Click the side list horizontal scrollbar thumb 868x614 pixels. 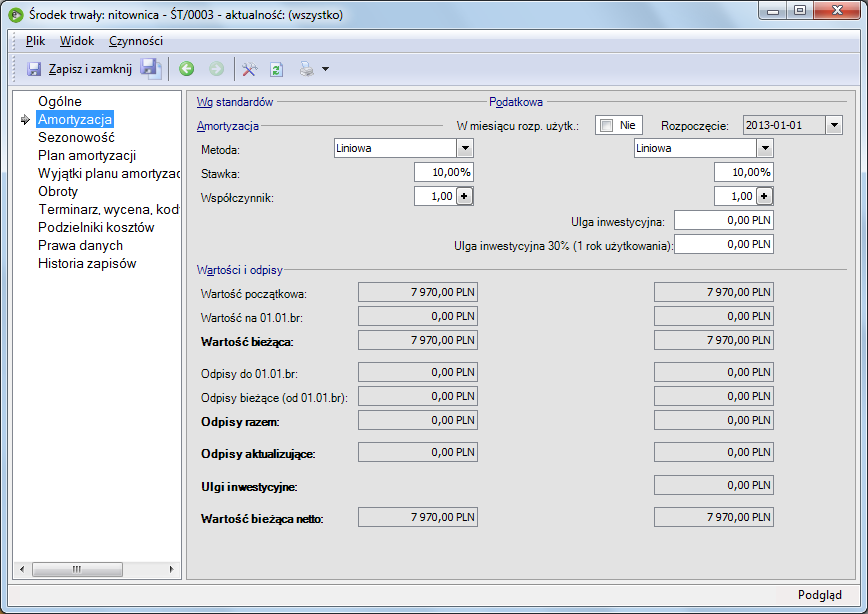(78, 569)
